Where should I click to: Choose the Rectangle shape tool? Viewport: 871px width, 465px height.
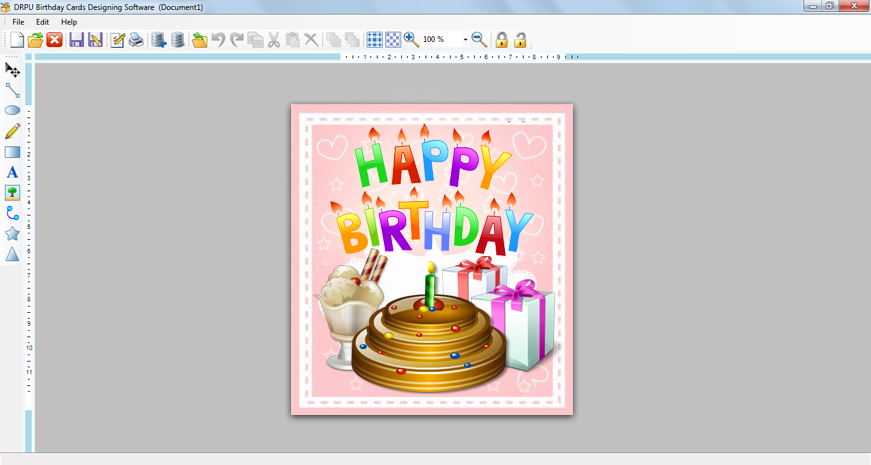pyautogui.click(x=12, y=152)
